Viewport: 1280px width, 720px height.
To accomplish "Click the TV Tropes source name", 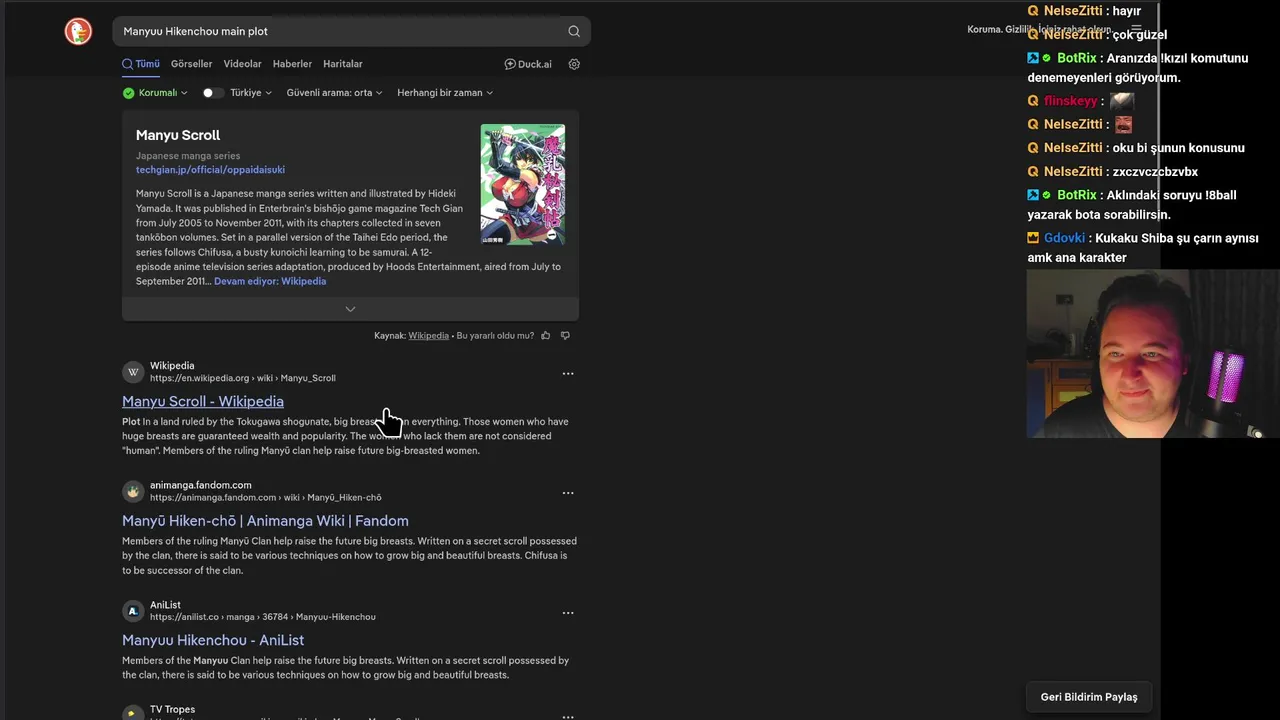I will (172, 709).
